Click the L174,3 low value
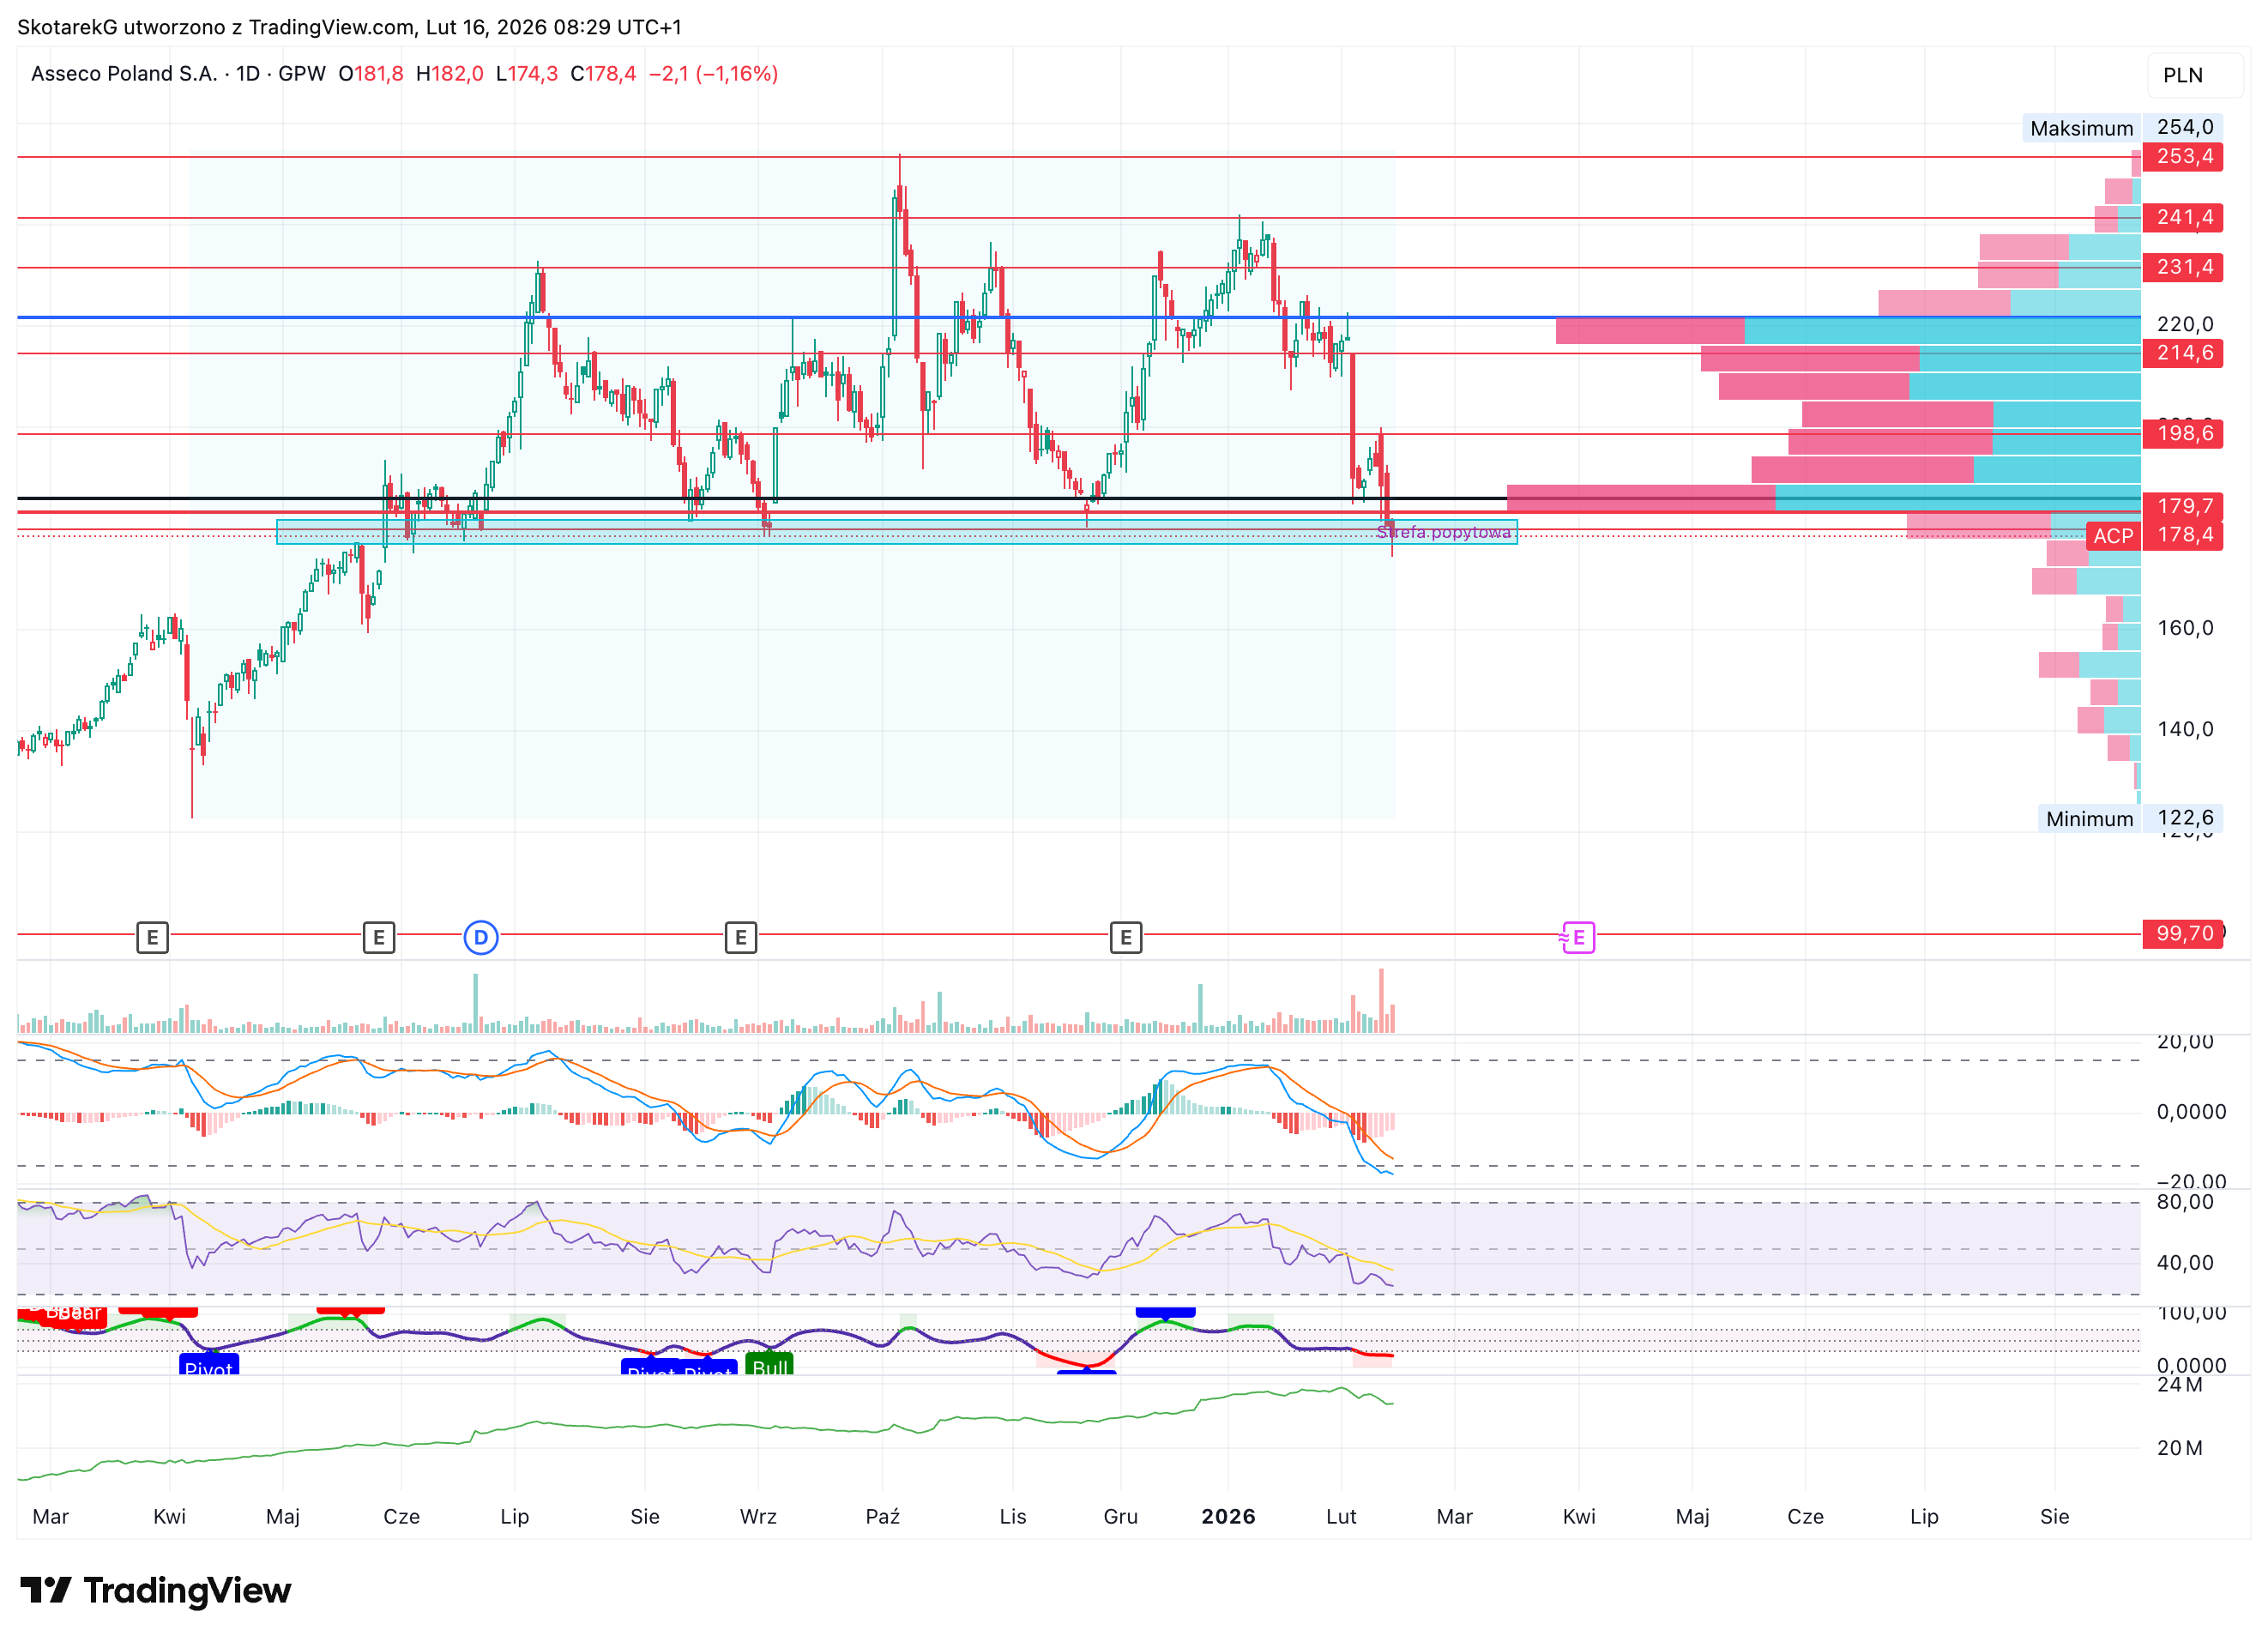2268x1642 pixels. [527, 74]
